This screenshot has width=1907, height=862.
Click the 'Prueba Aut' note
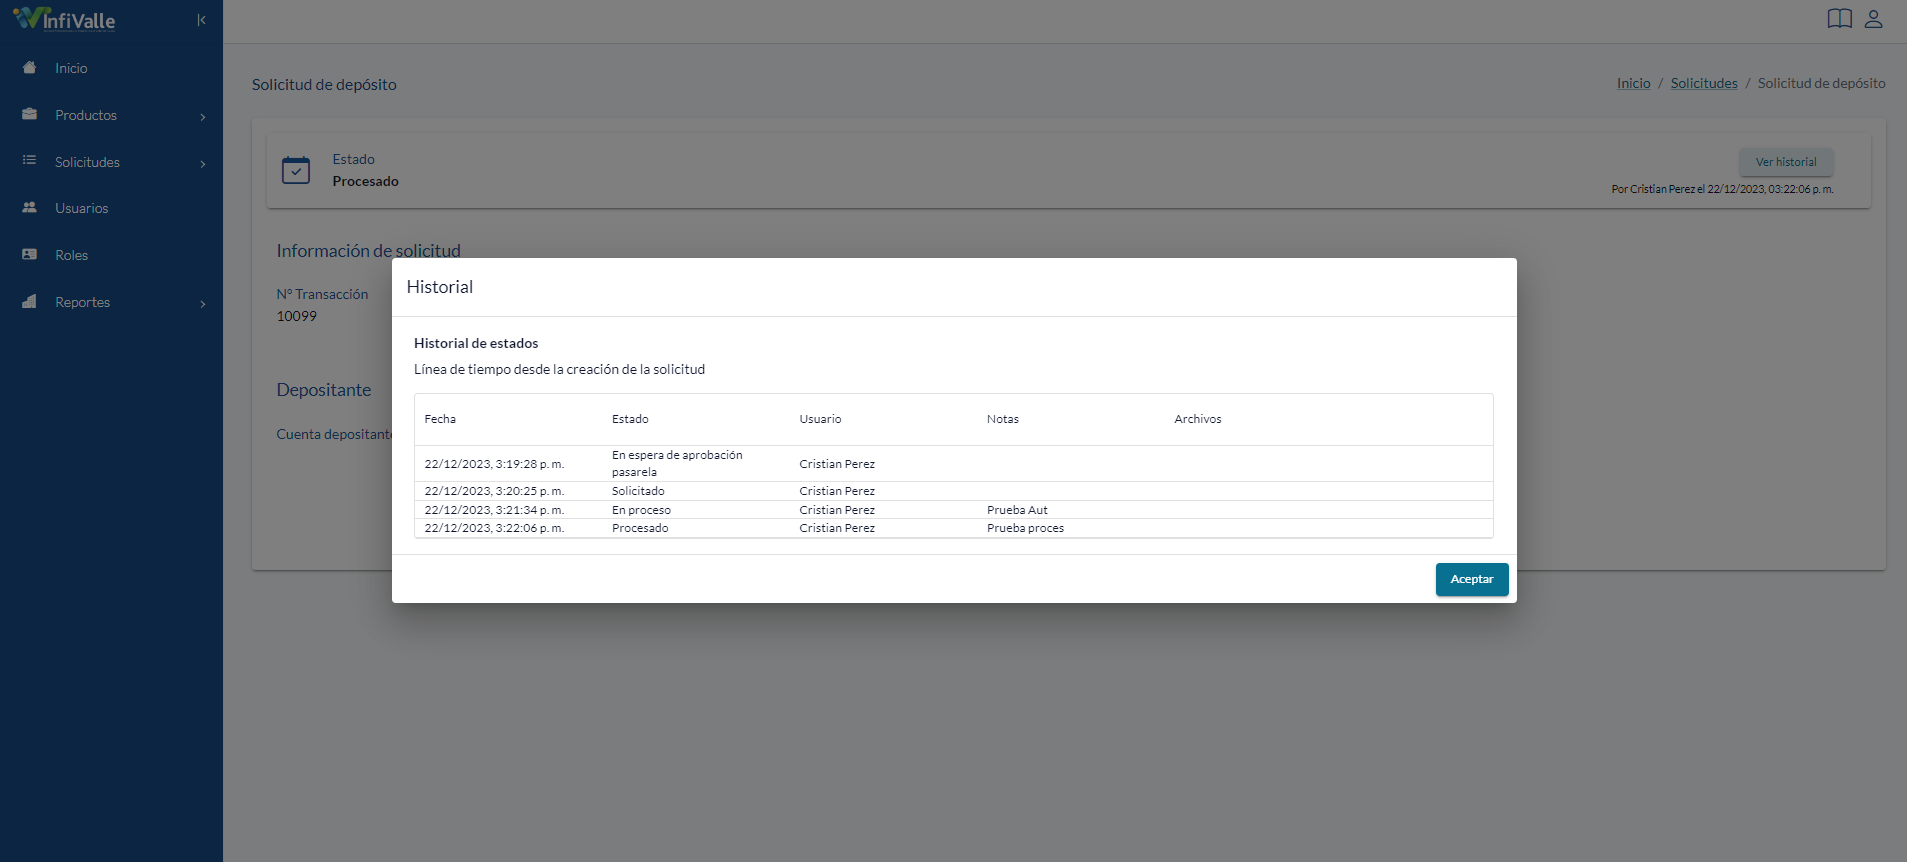click(x=1017, y=510)
